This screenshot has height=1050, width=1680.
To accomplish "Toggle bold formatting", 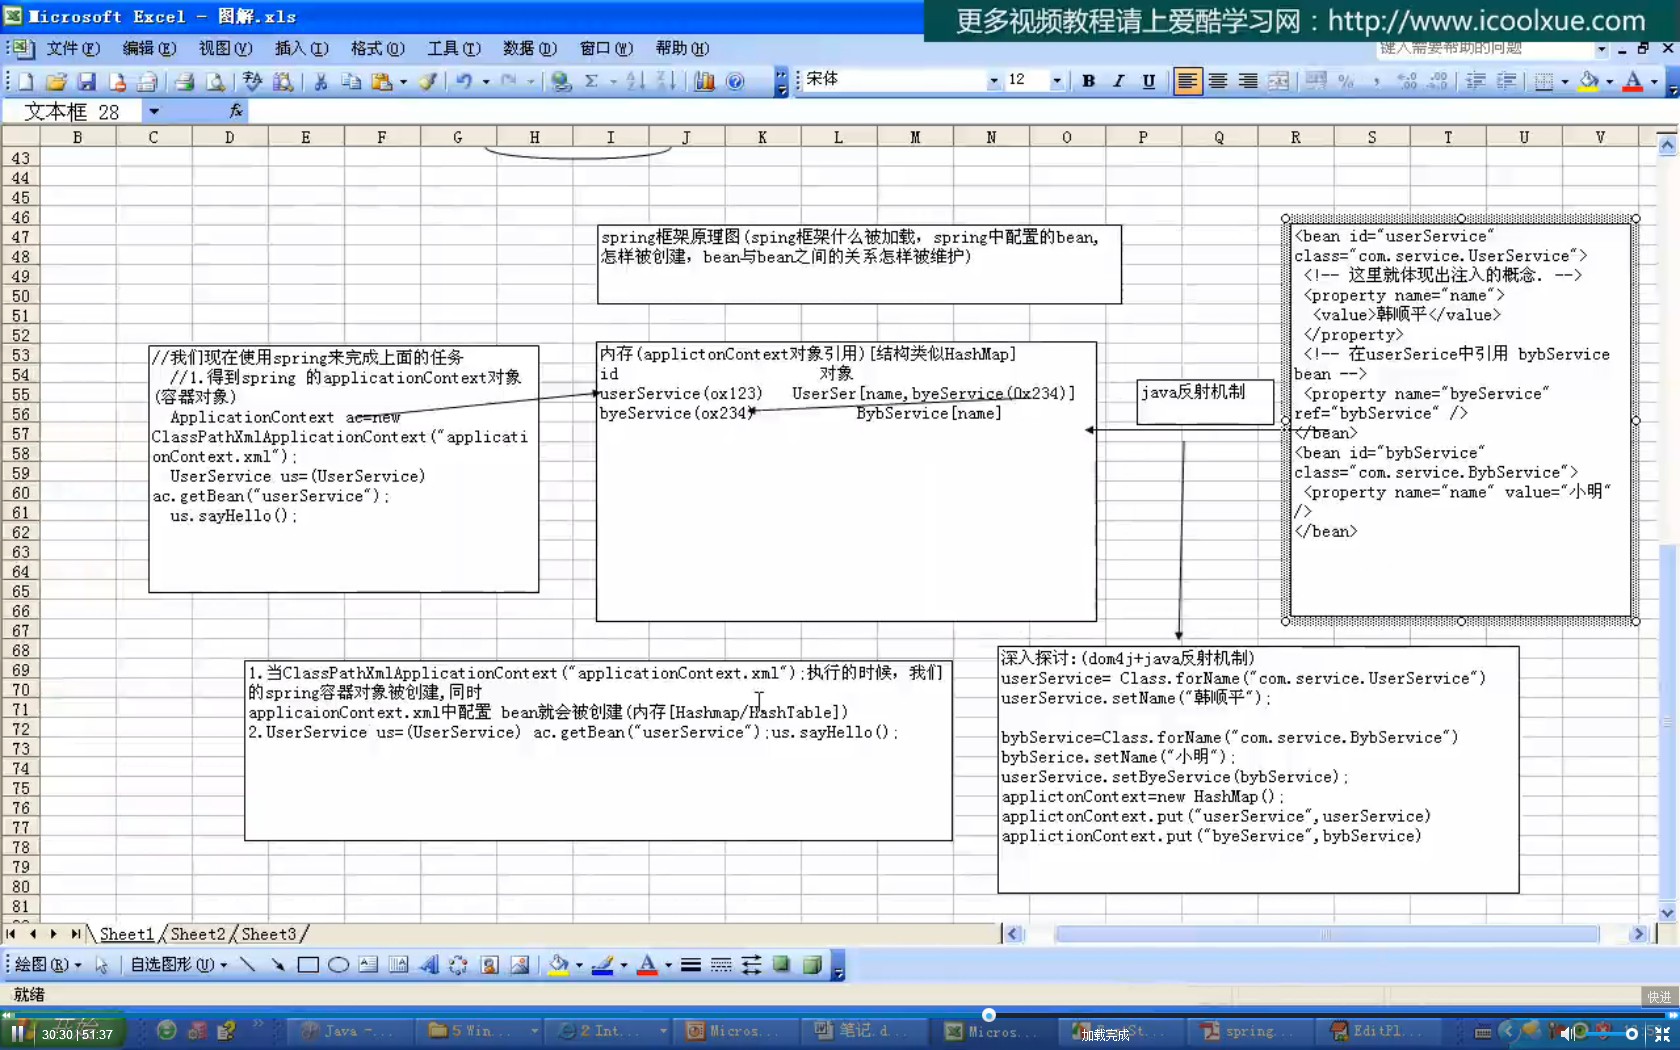I will pyautogui.click(x=1088, y=81).
